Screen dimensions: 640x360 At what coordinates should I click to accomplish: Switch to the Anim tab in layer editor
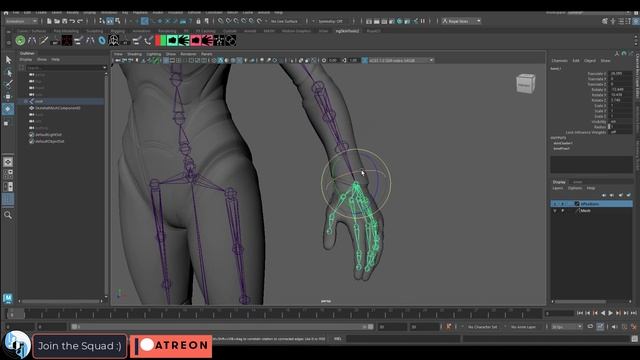coord(577,182)
